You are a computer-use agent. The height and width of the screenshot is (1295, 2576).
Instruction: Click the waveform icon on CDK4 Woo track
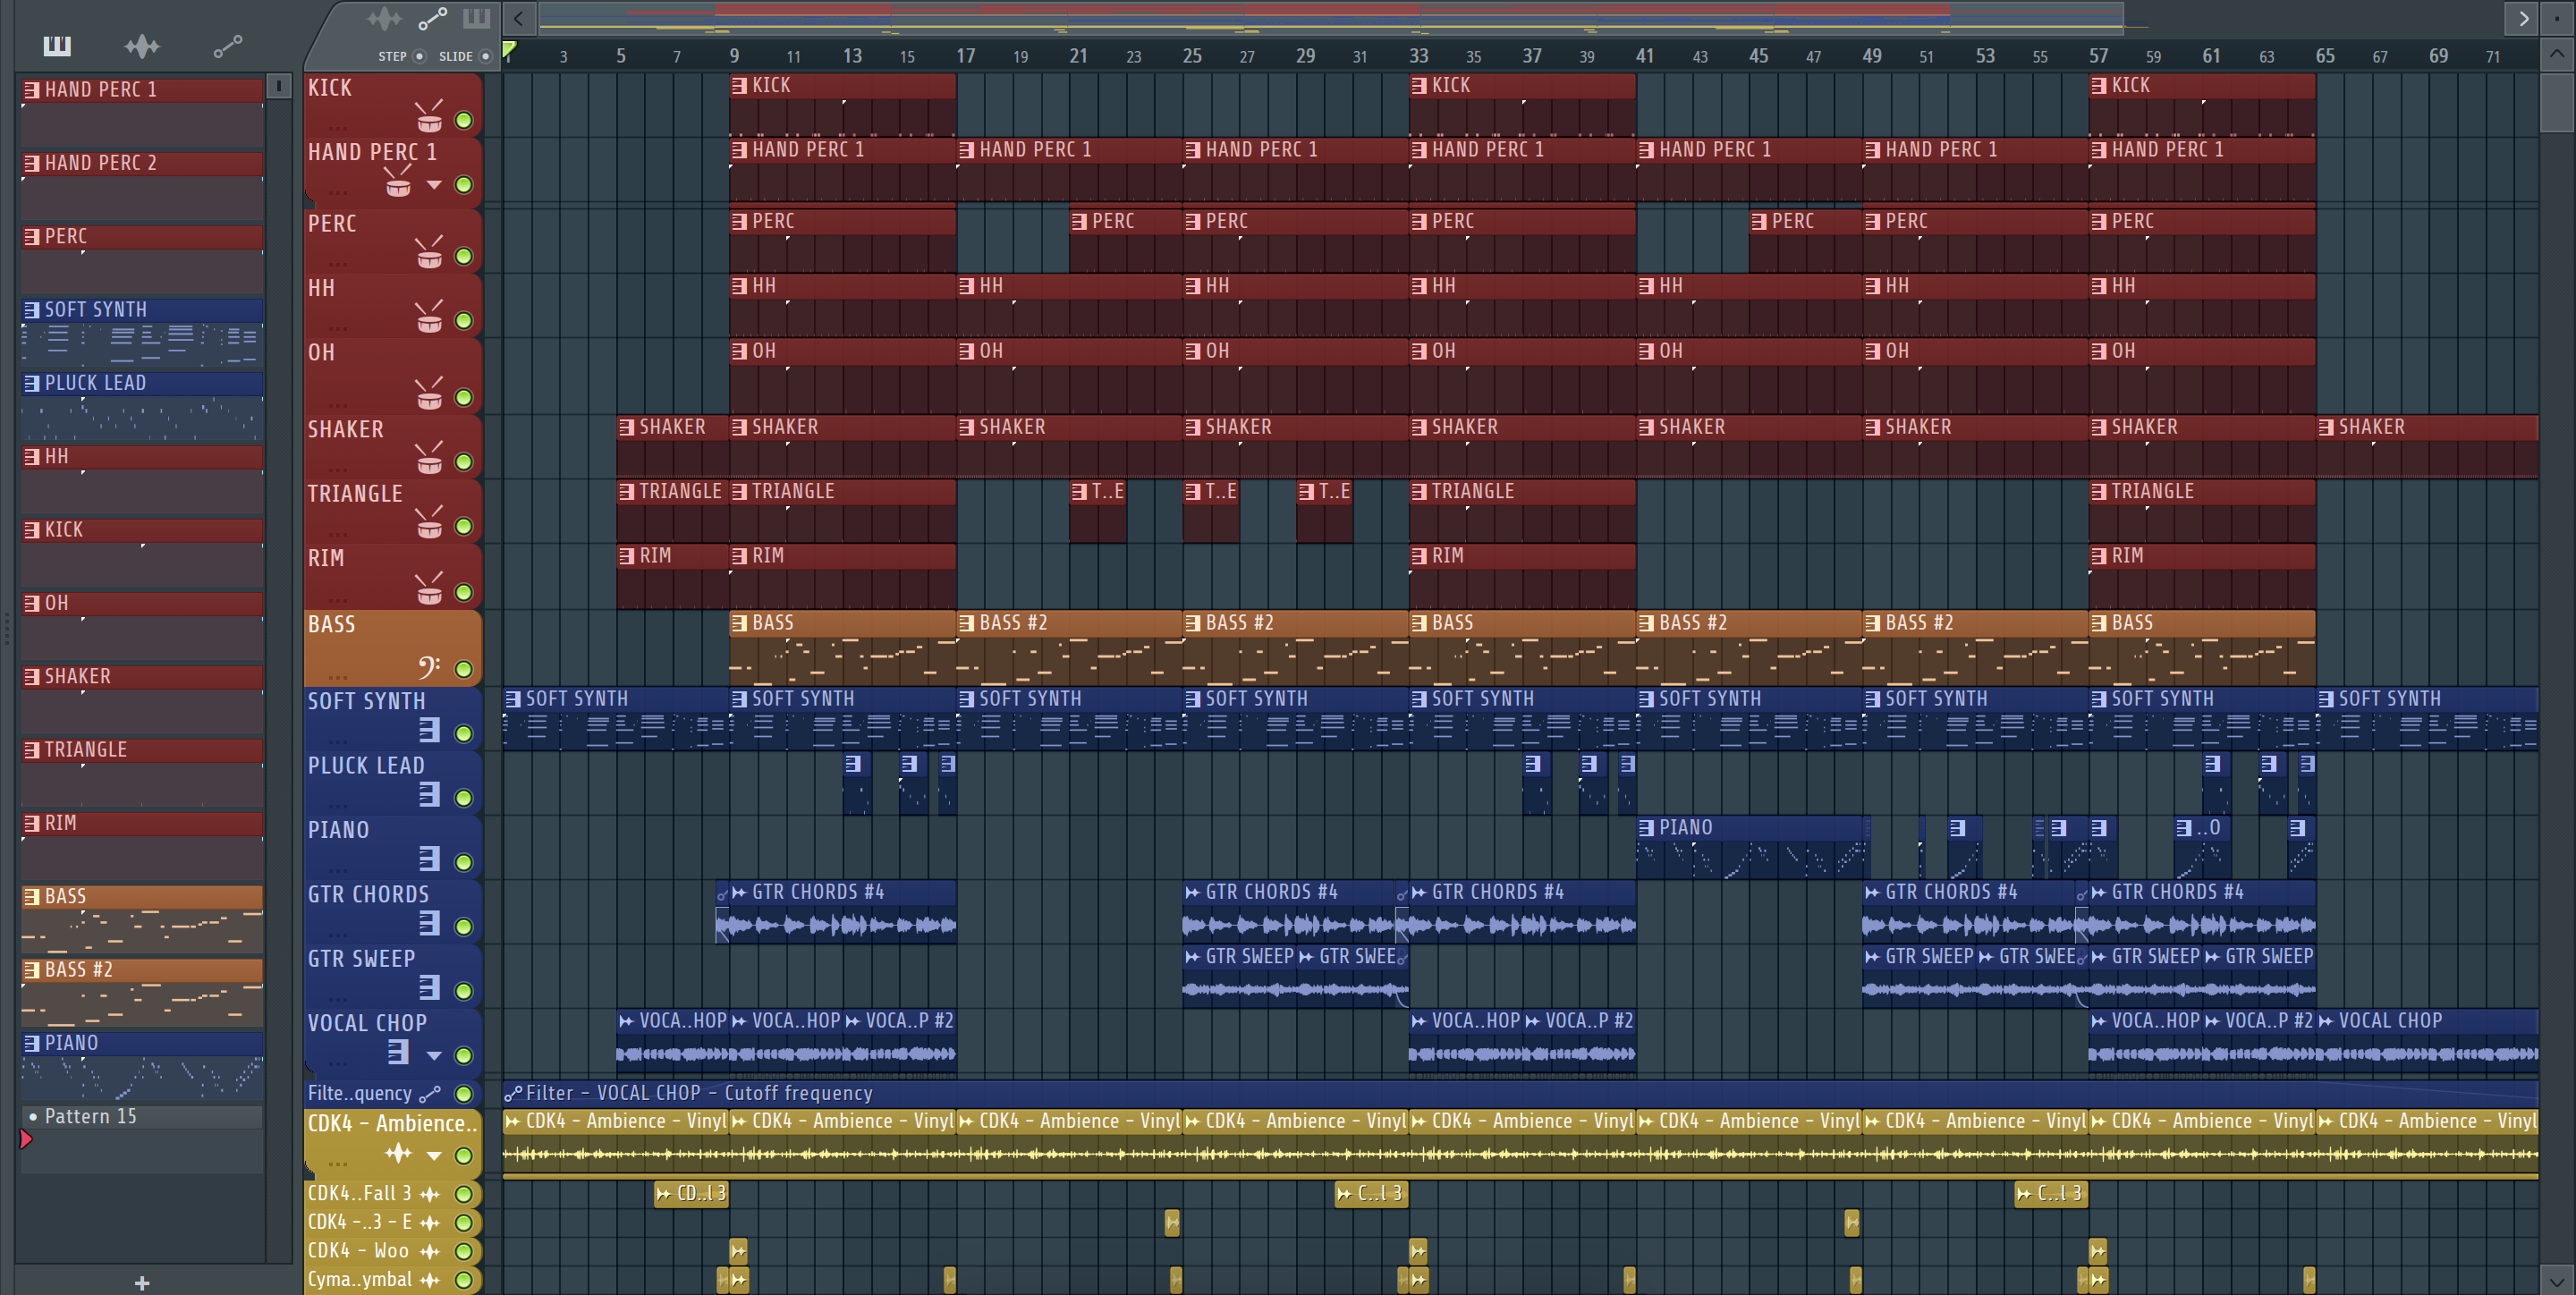tap(430, 1251)
